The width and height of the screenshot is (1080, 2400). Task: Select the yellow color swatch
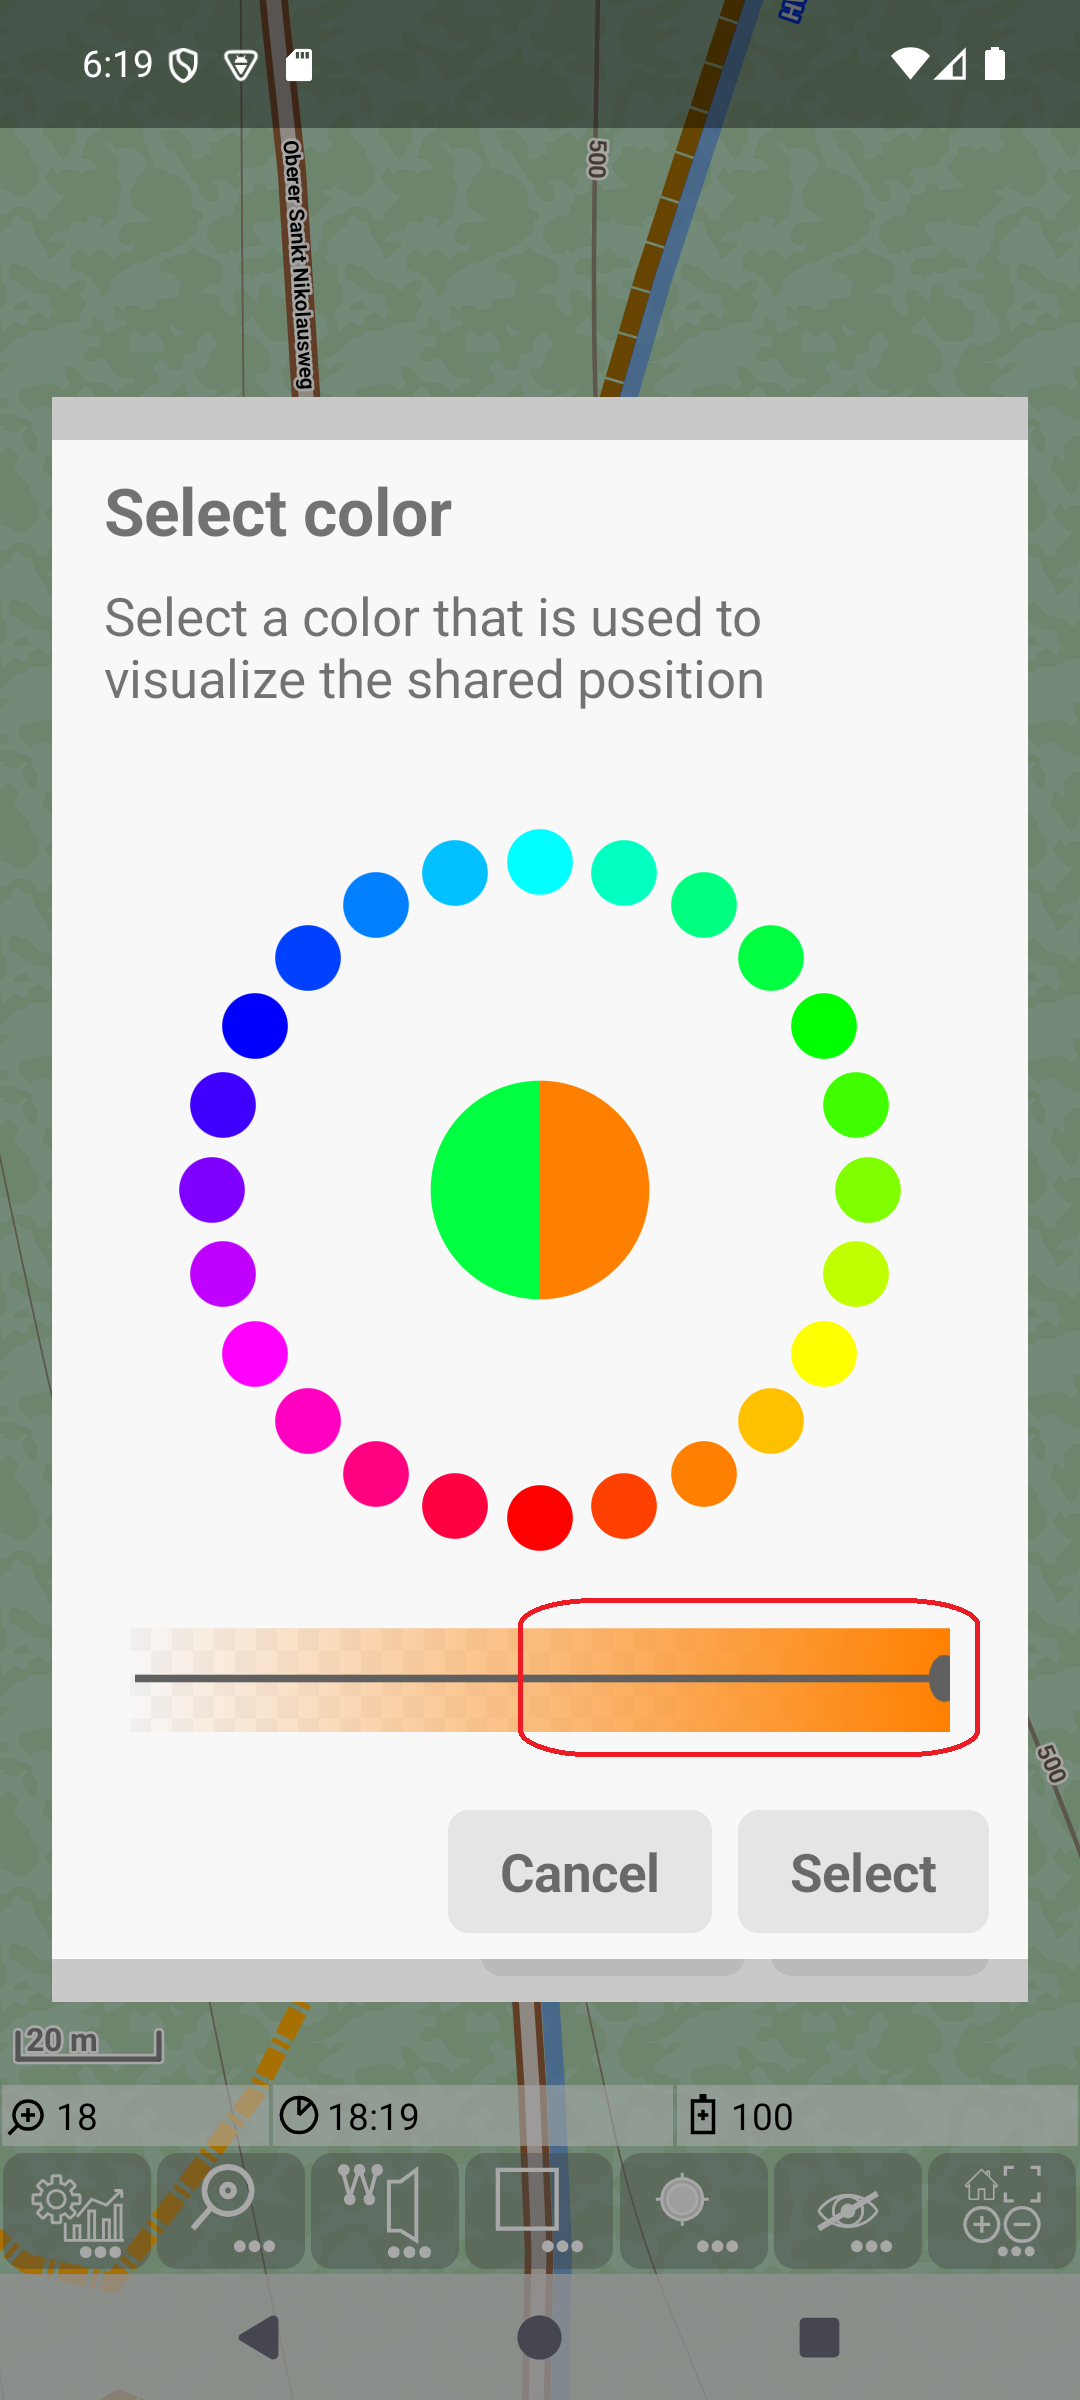click(x=824, y=1354)
